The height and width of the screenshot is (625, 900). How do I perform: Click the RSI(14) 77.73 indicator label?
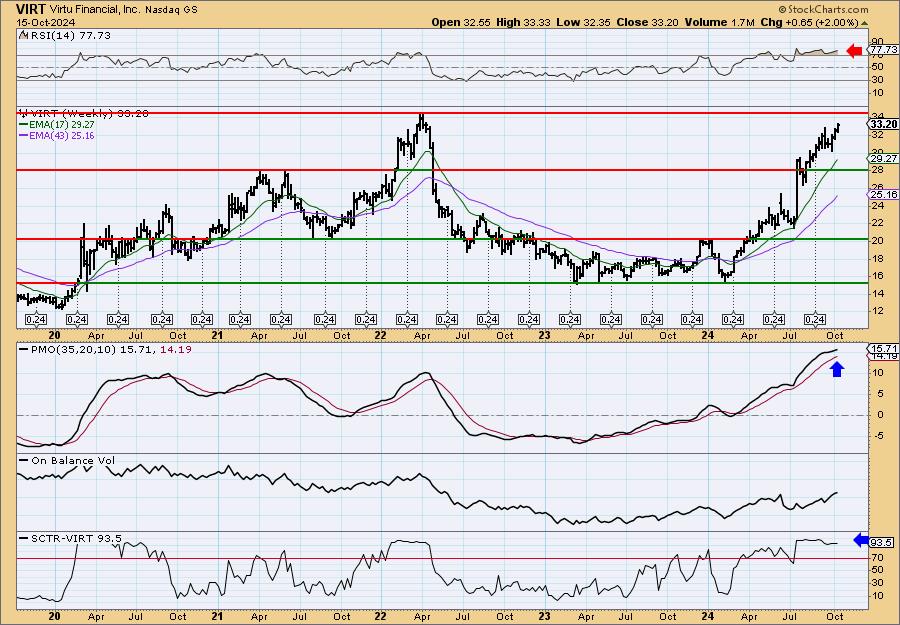click(69, 35)
